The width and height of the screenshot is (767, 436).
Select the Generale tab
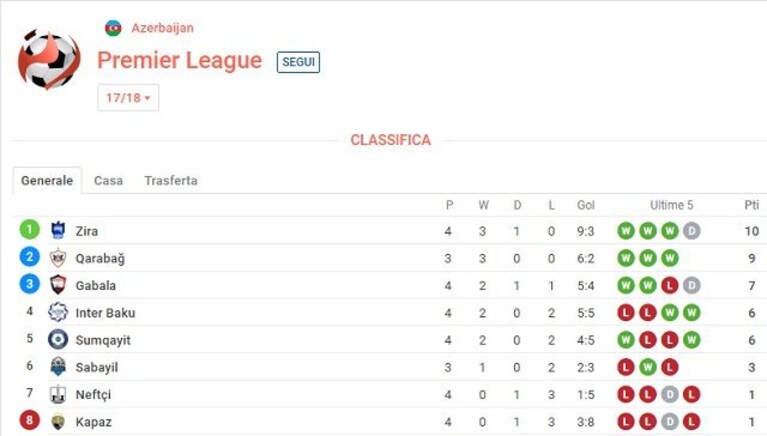point(47,181)
